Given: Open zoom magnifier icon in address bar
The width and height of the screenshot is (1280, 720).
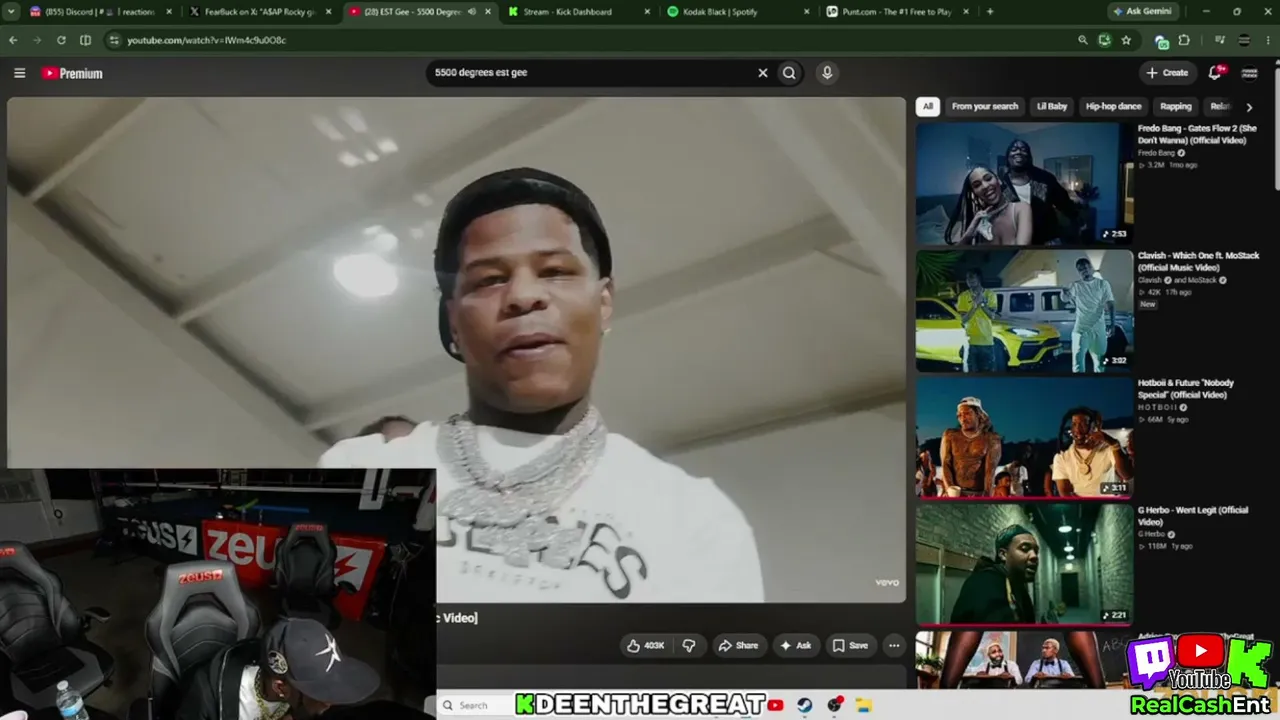Looking at the screenshot, I should [x=1082, y=40].
